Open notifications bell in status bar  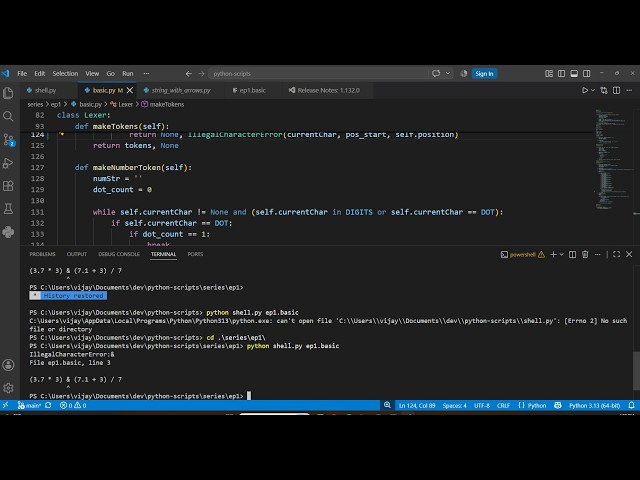(x=631, y=405)
